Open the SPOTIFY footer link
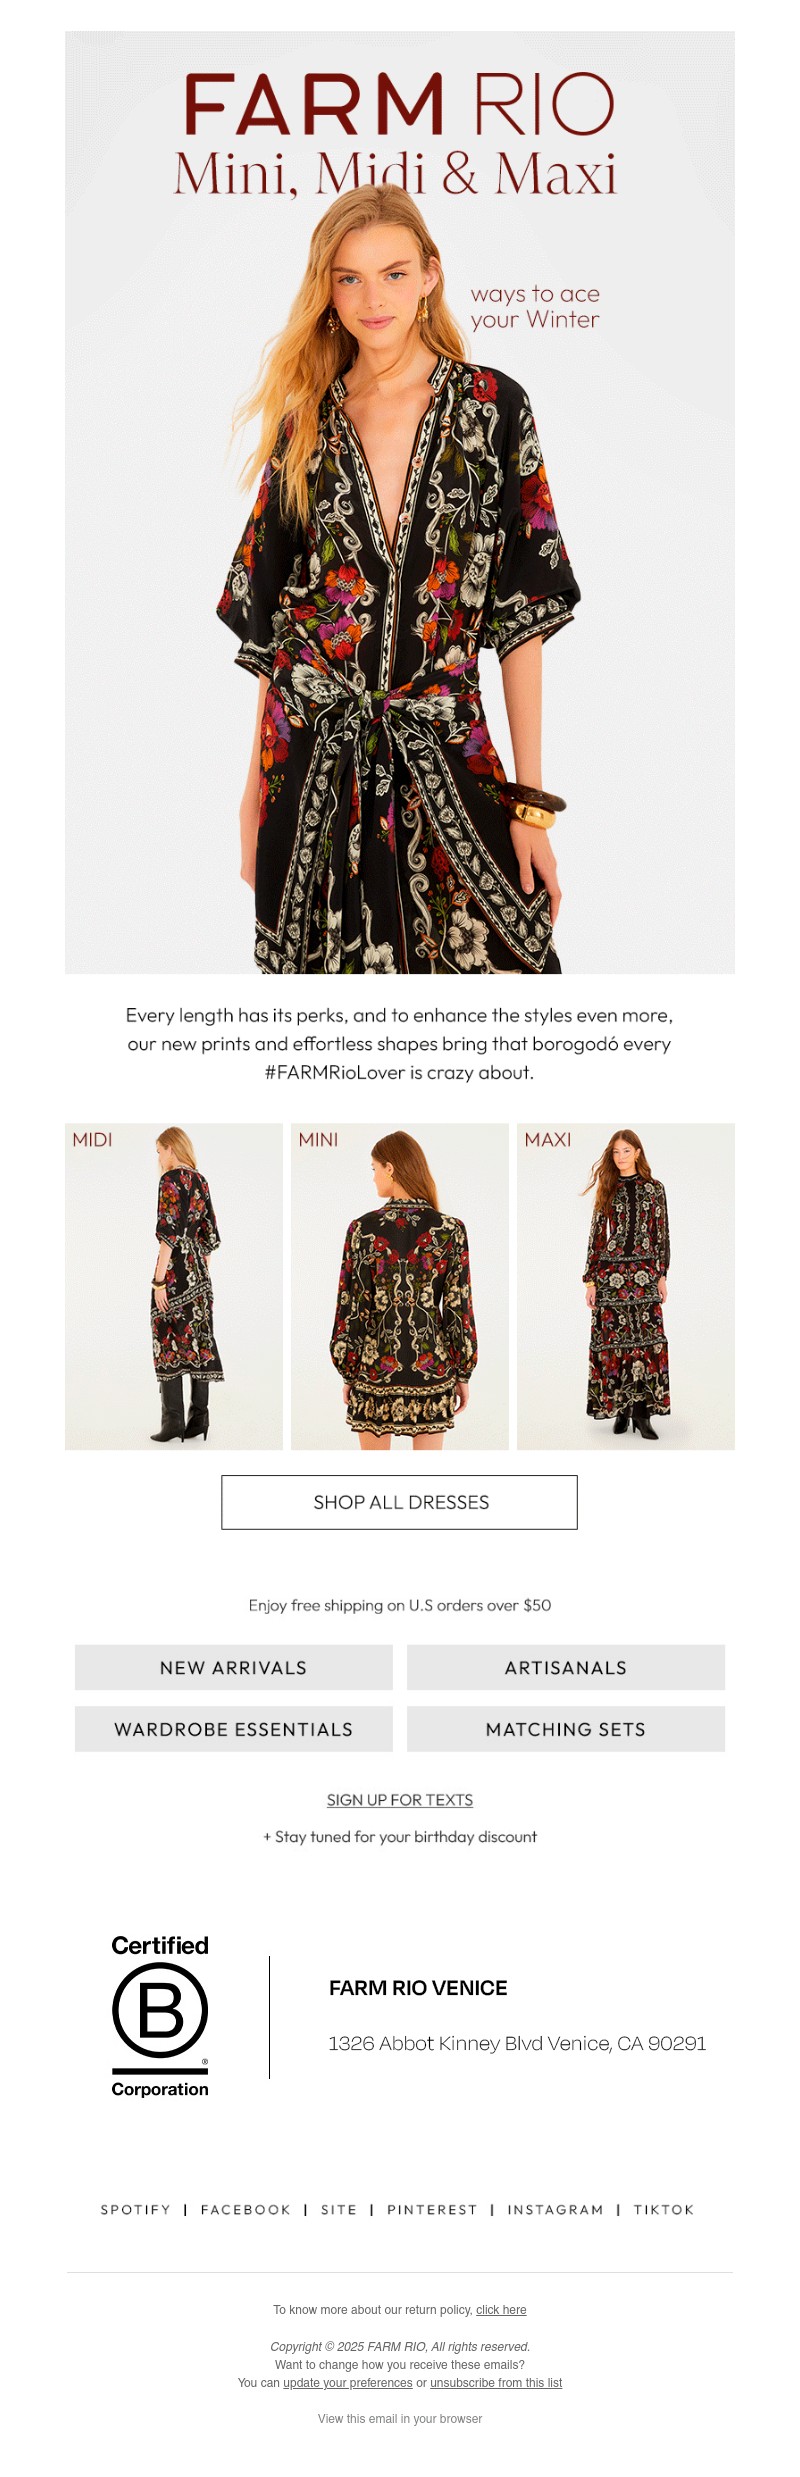Viewport: 800px width, 2477px height. (x=136, y=2210)
